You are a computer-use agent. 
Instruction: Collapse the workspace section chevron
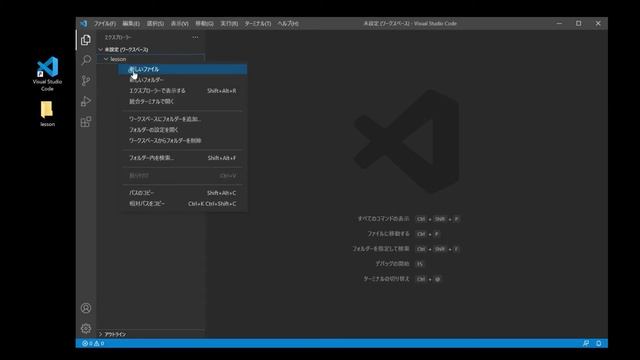[x=101, y=49]
